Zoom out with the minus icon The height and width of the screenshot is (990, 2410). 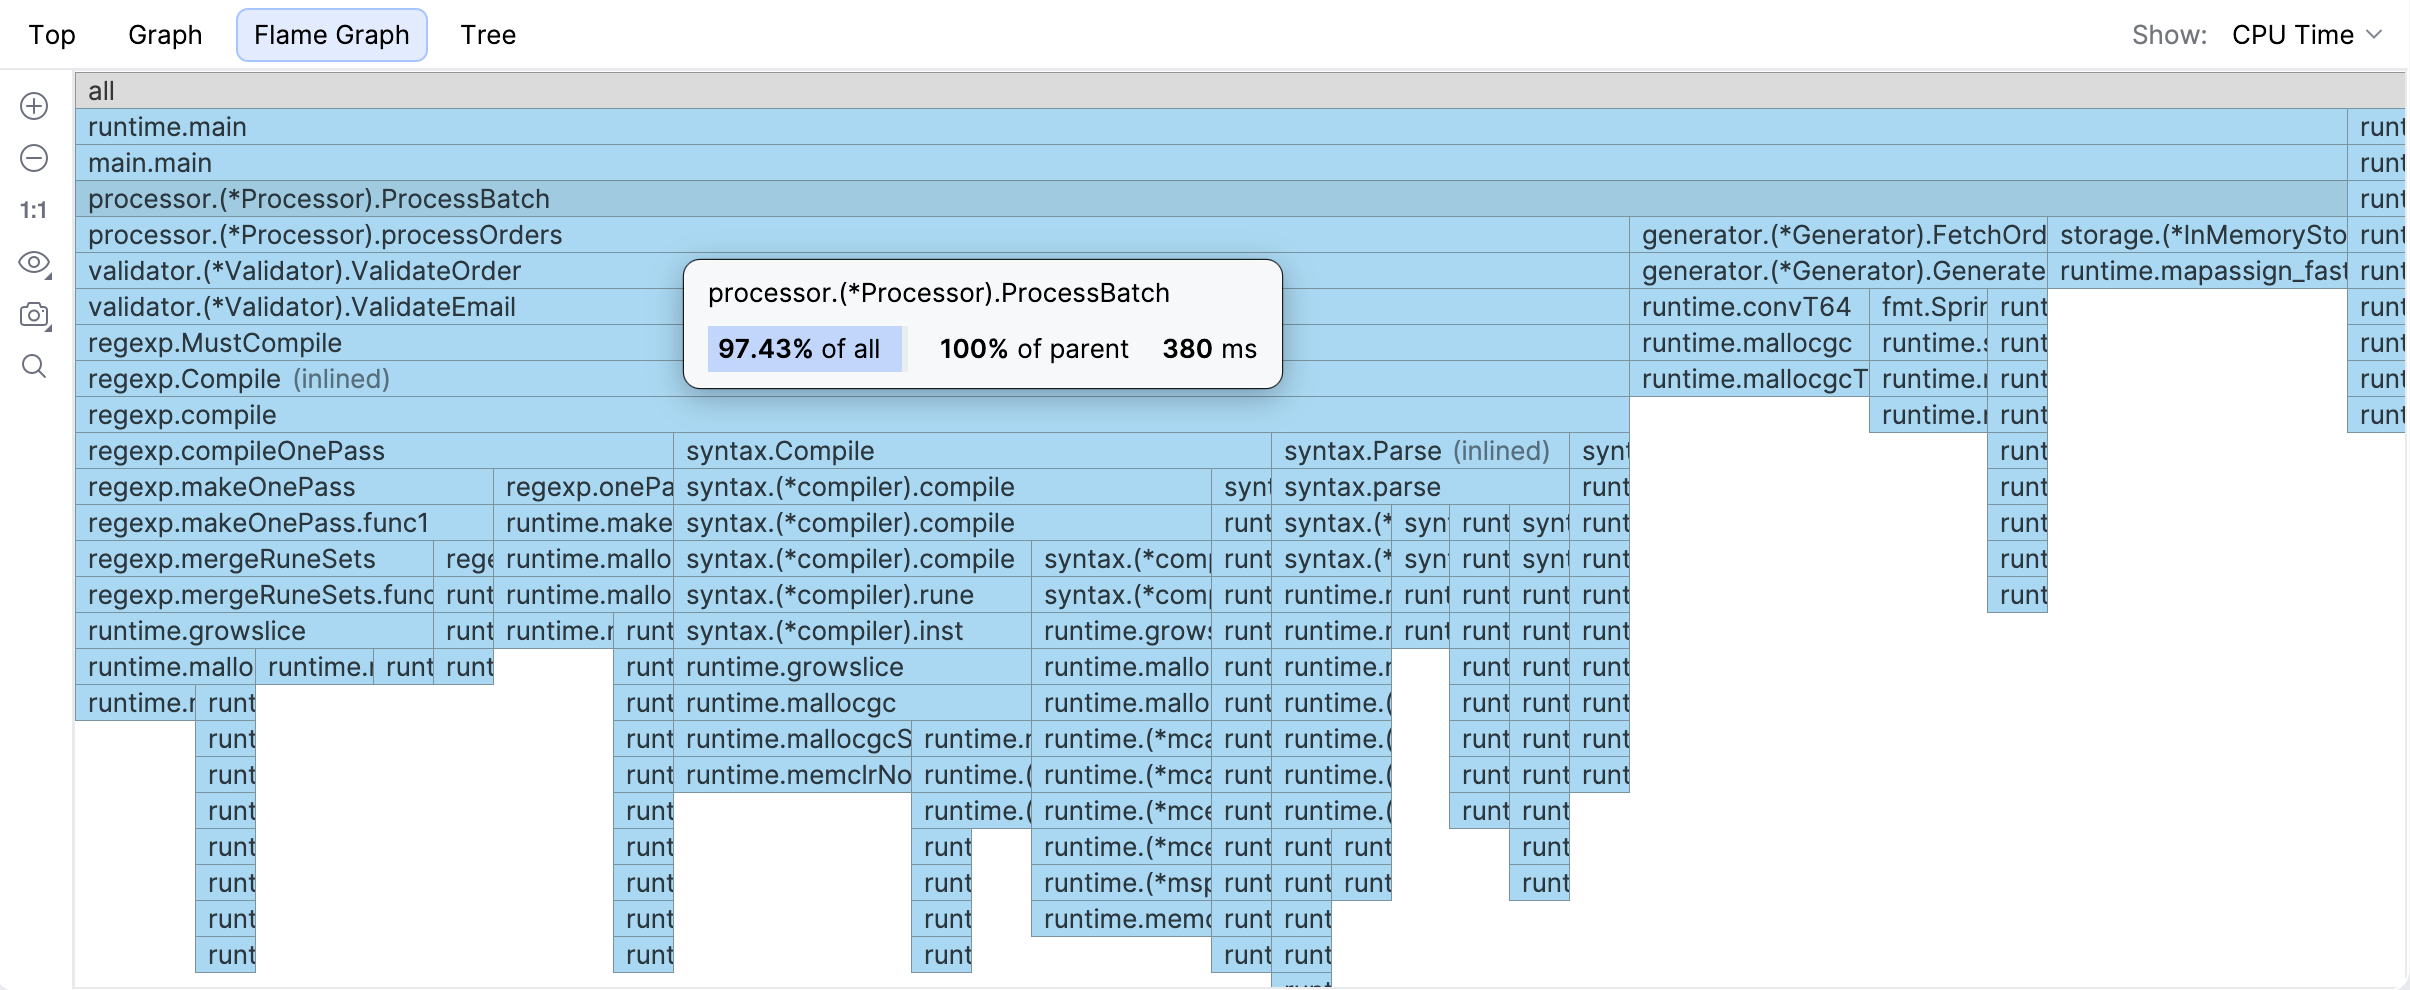point(34,158)
